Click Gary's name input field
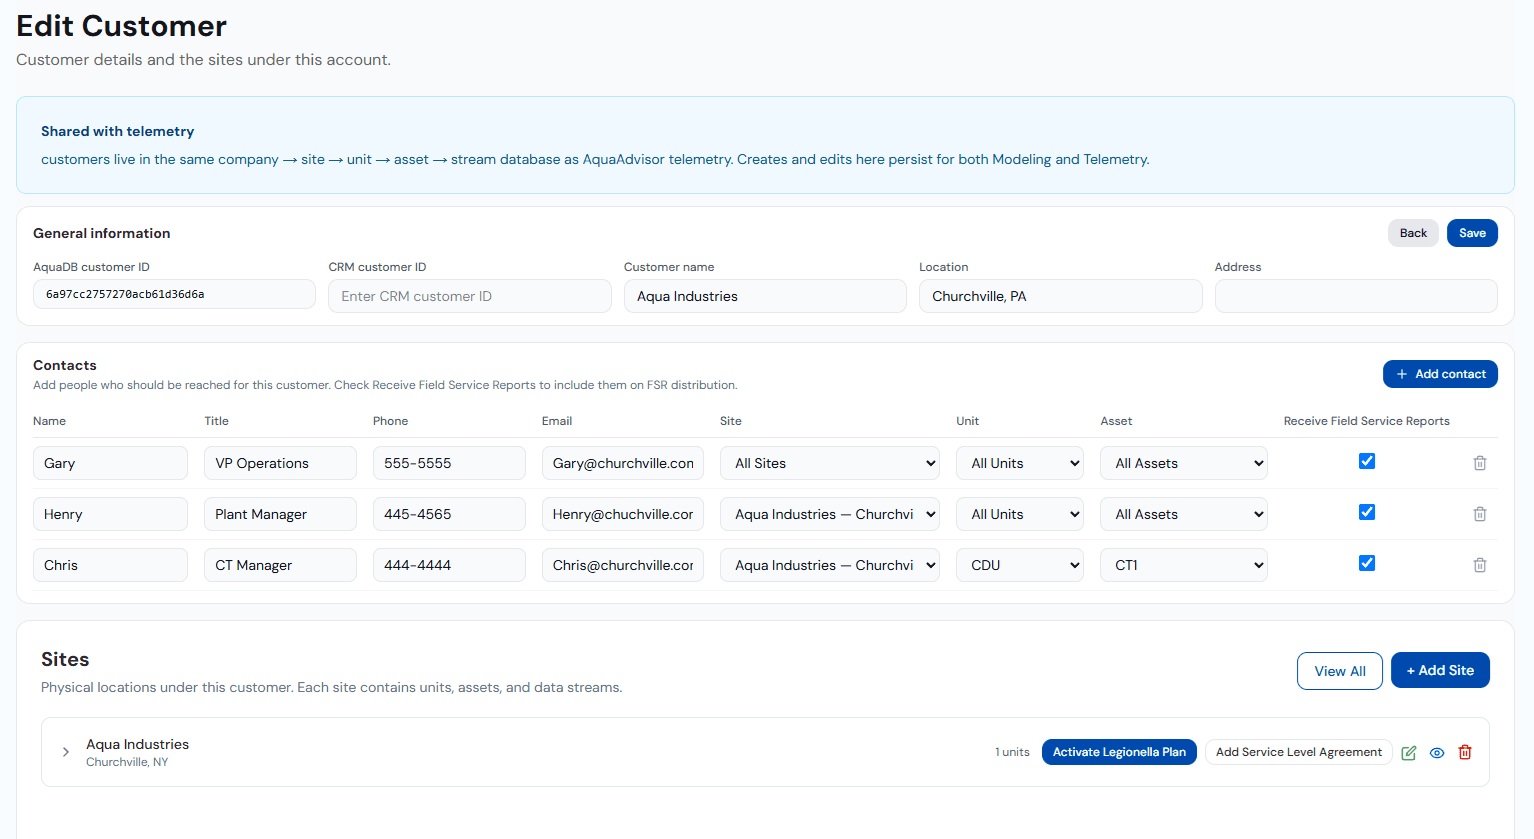This screenshot has width=1534, height=839. pyautogui.click(x=110, y=463)
